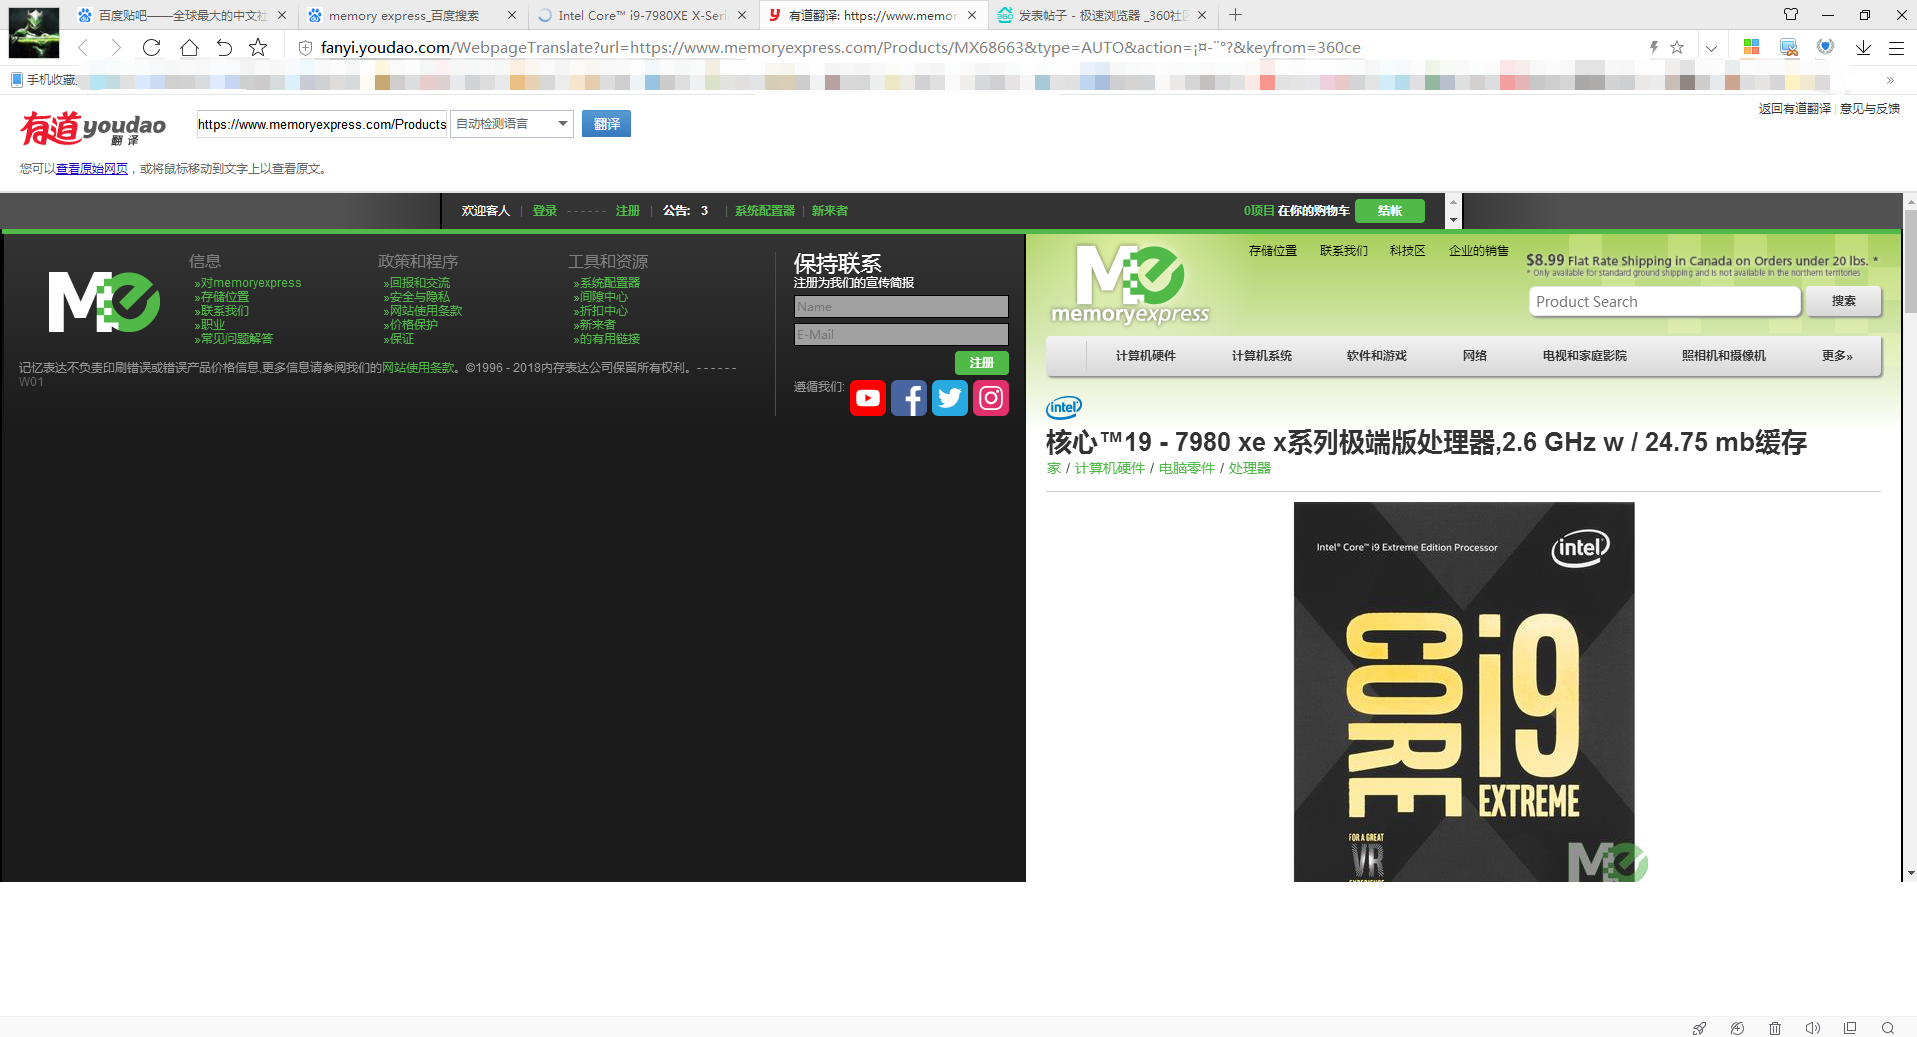The image size is (1917, 1037).
Task: Expand the 自动检测语言 language dropdown
Action: 512,124
